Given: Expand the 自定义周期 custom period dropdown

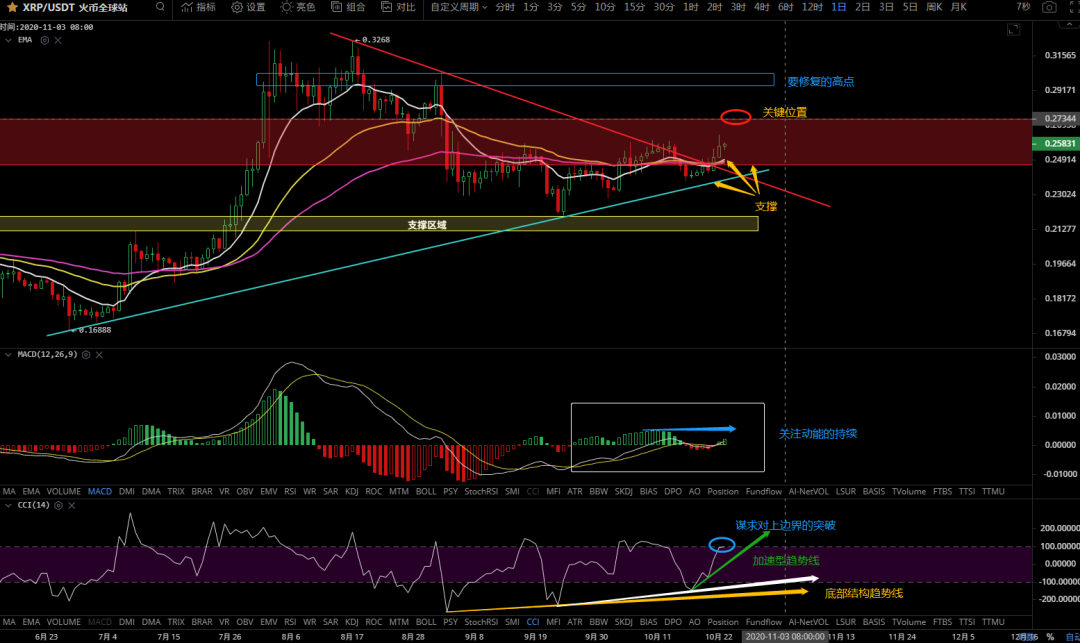Looking at the screenshot, I should point(459,7).
